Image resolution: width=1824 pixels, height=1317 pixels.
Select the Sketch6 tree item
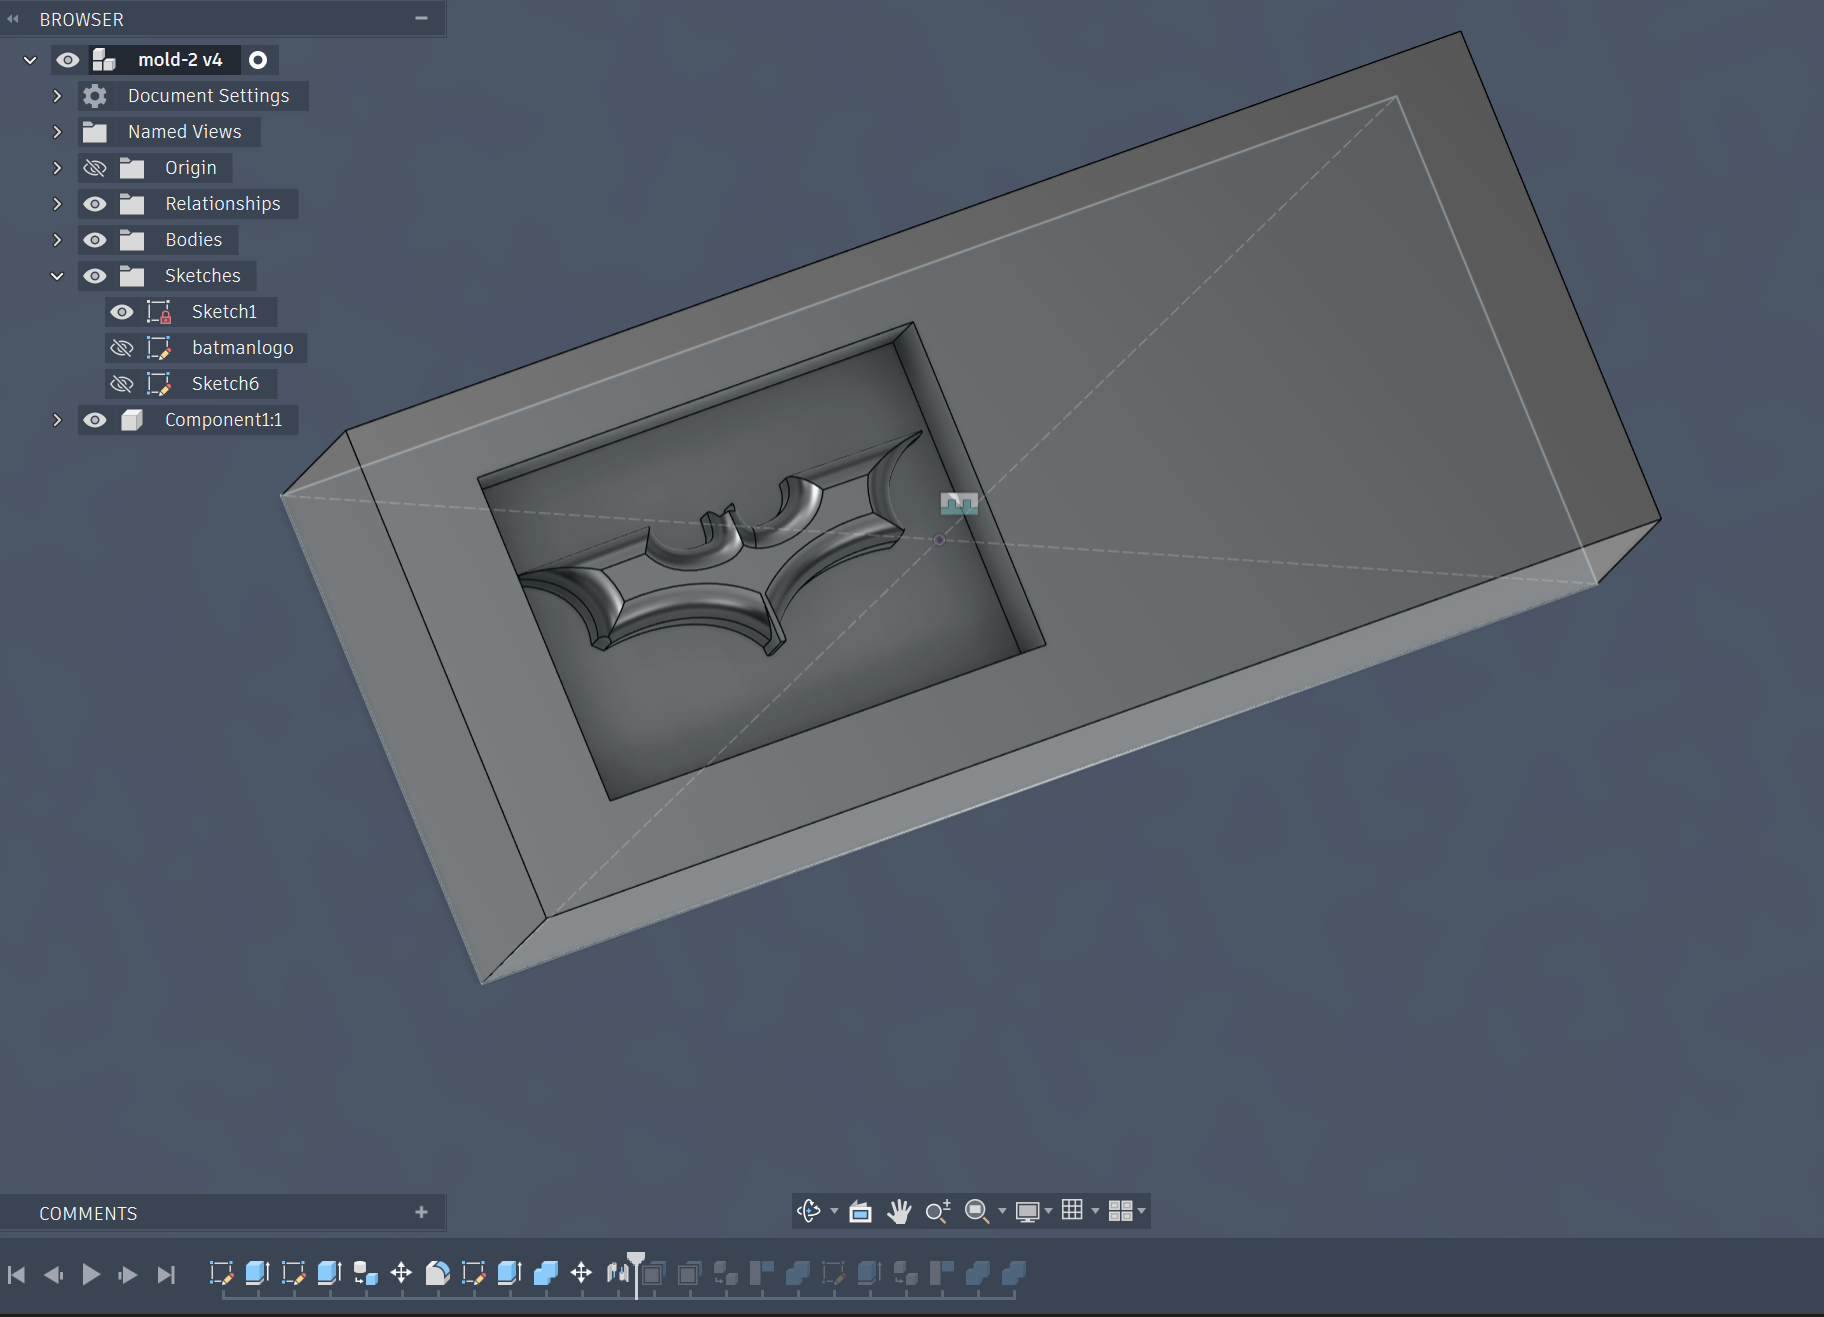click(225, 384)
